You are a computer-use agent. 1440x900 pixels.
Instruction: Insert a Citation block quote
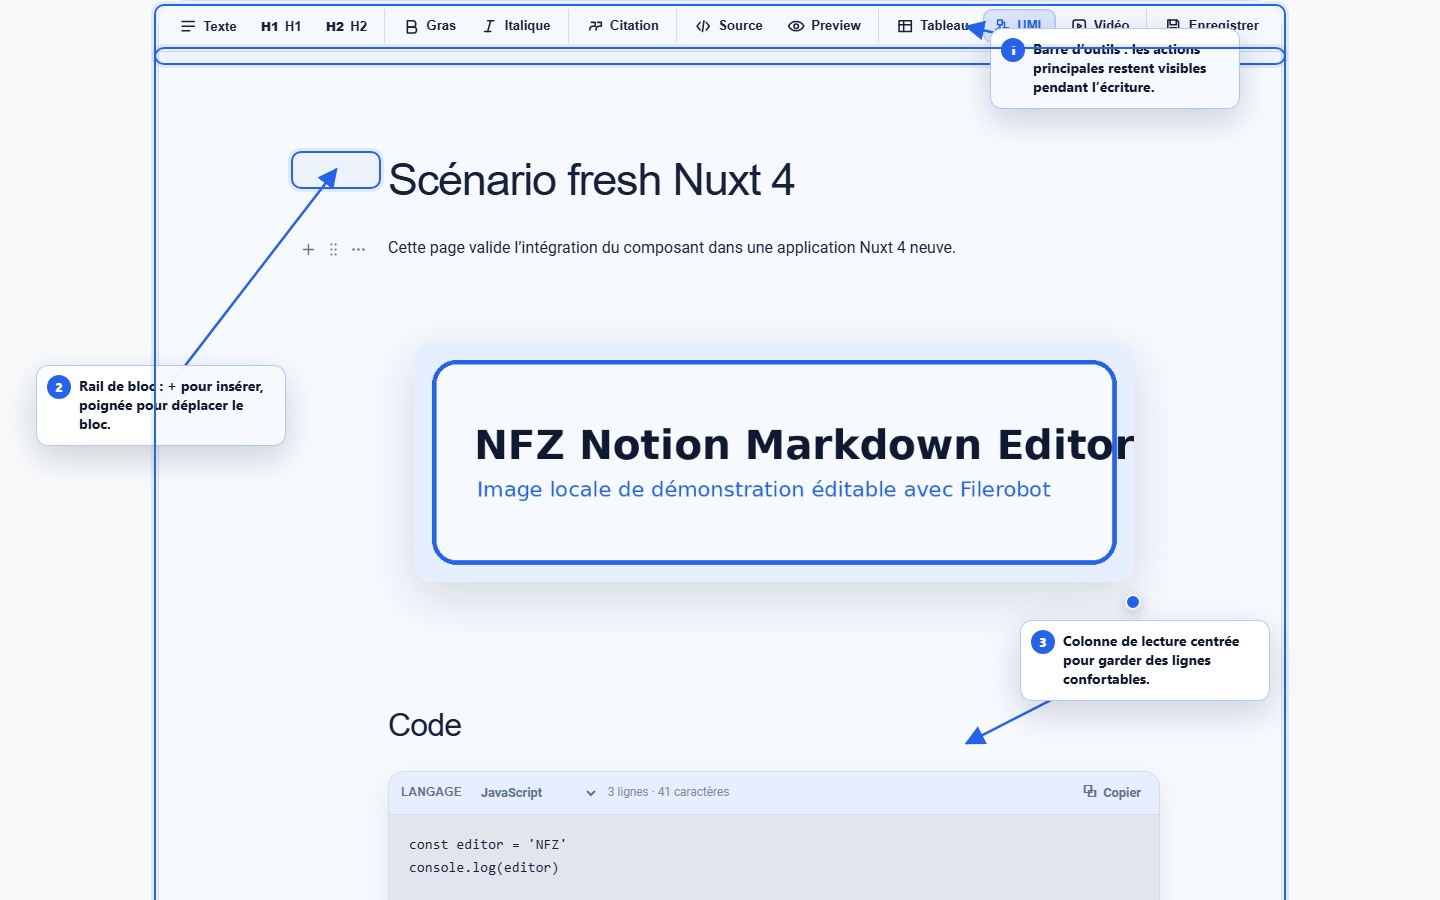pos(623,26)
